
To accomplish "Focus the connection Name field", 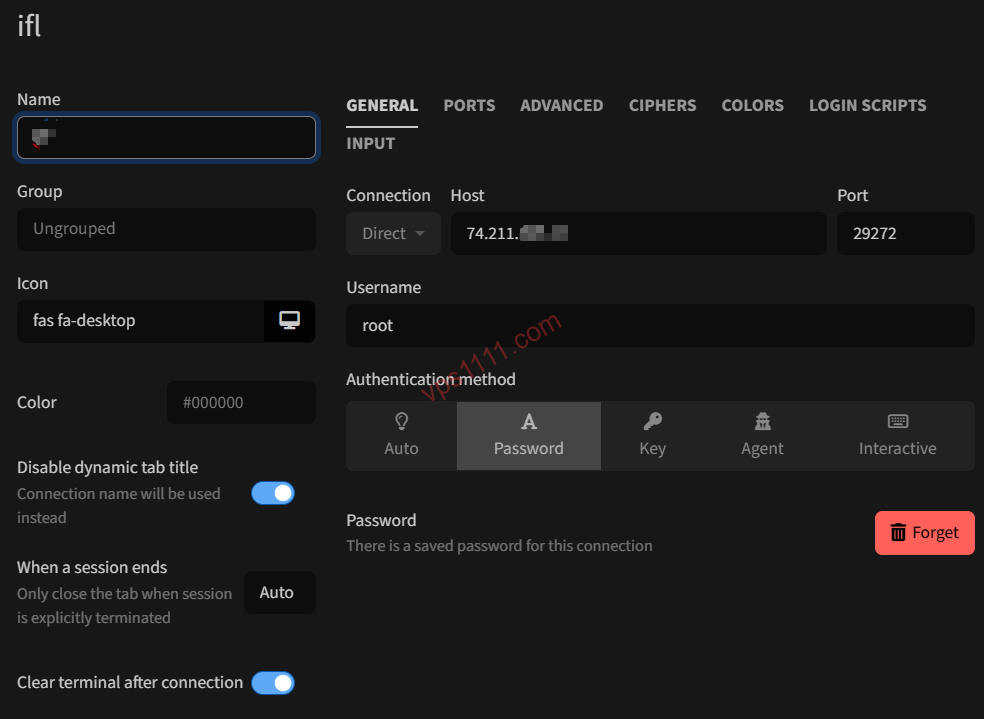I will (x=166, y=137).
